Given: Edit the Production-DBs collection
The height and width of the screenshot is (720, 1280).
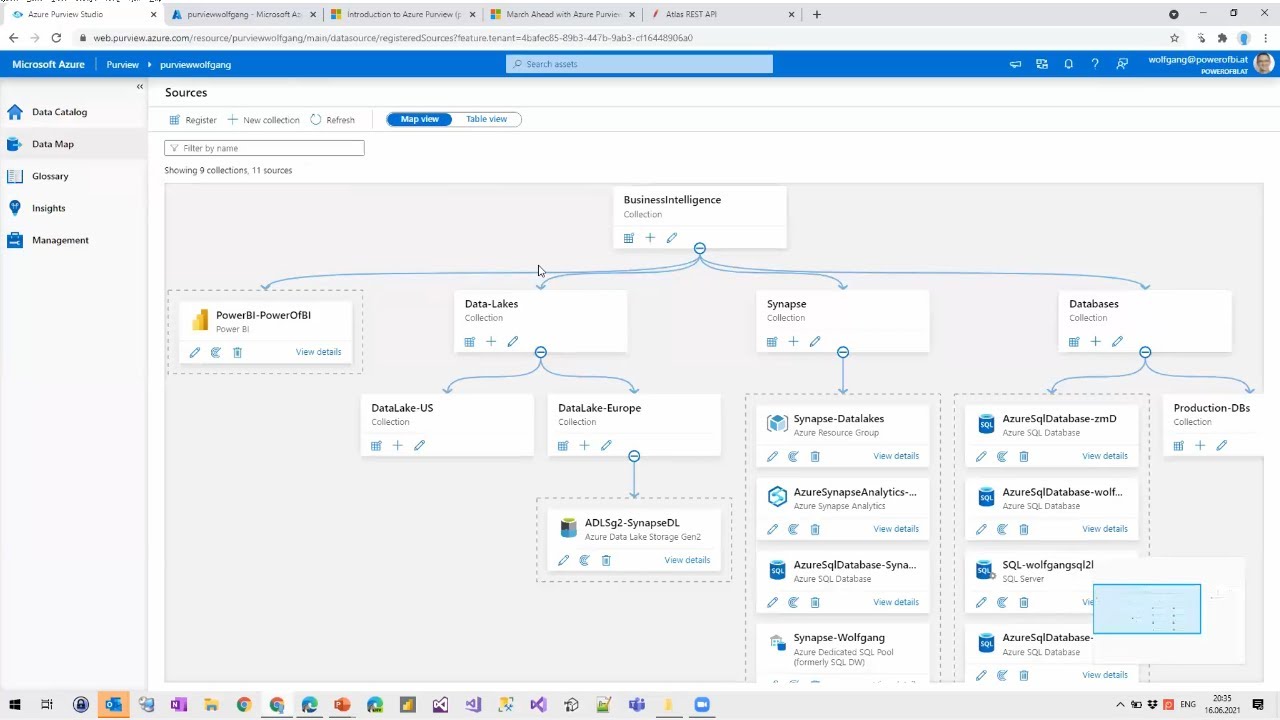Looking at the screenshot, I should (1221, 446).
